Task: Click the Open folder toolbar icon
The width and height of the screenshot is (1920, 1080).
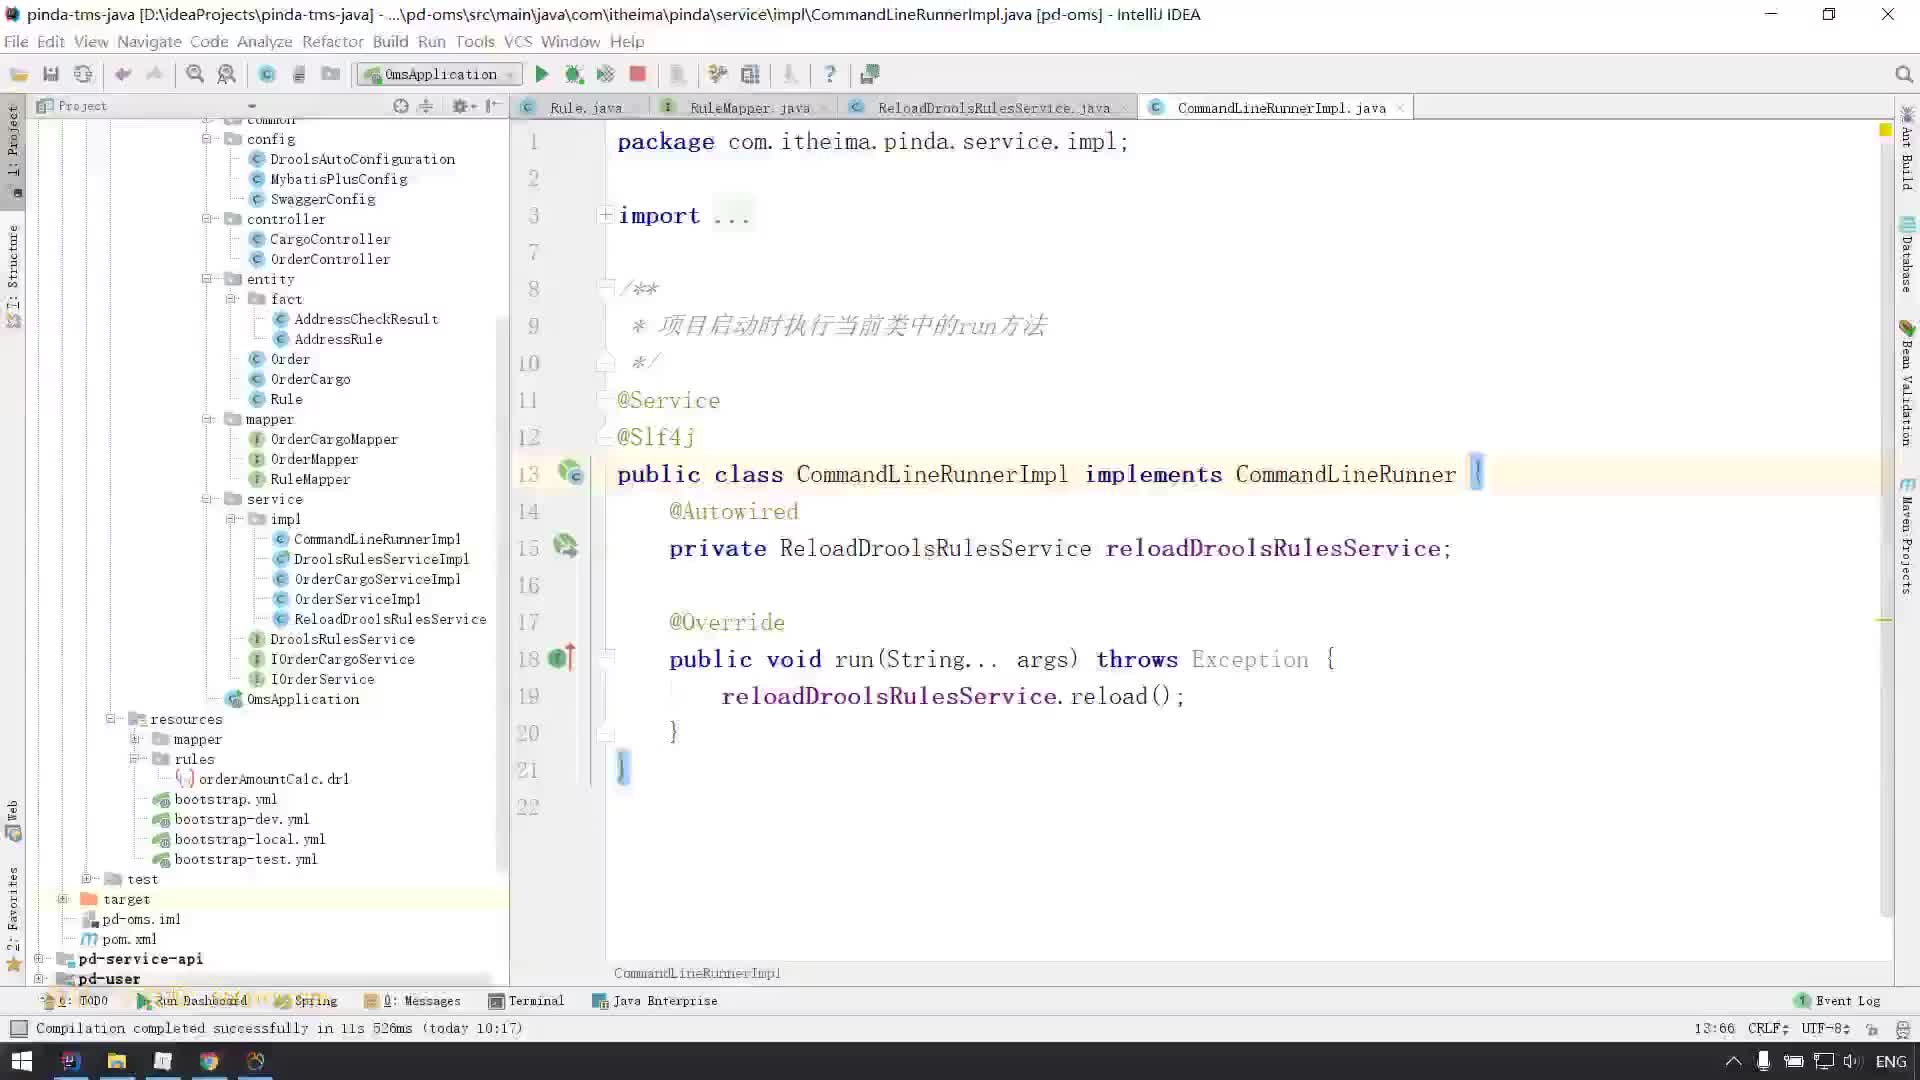Action: click(x=18, y=74)
